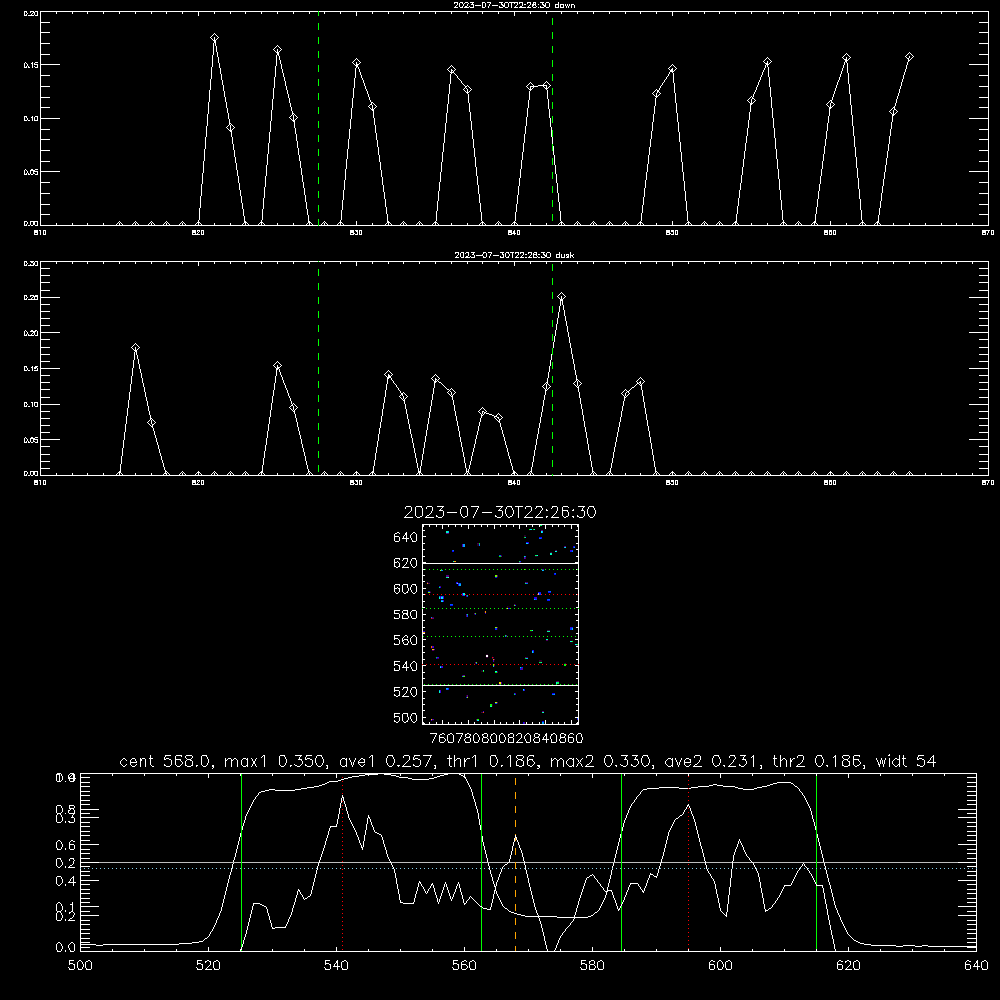Click x-axis label '640' of bottom plot
This screenshot has height=1000, width=1000.
[x=976, y=965]
